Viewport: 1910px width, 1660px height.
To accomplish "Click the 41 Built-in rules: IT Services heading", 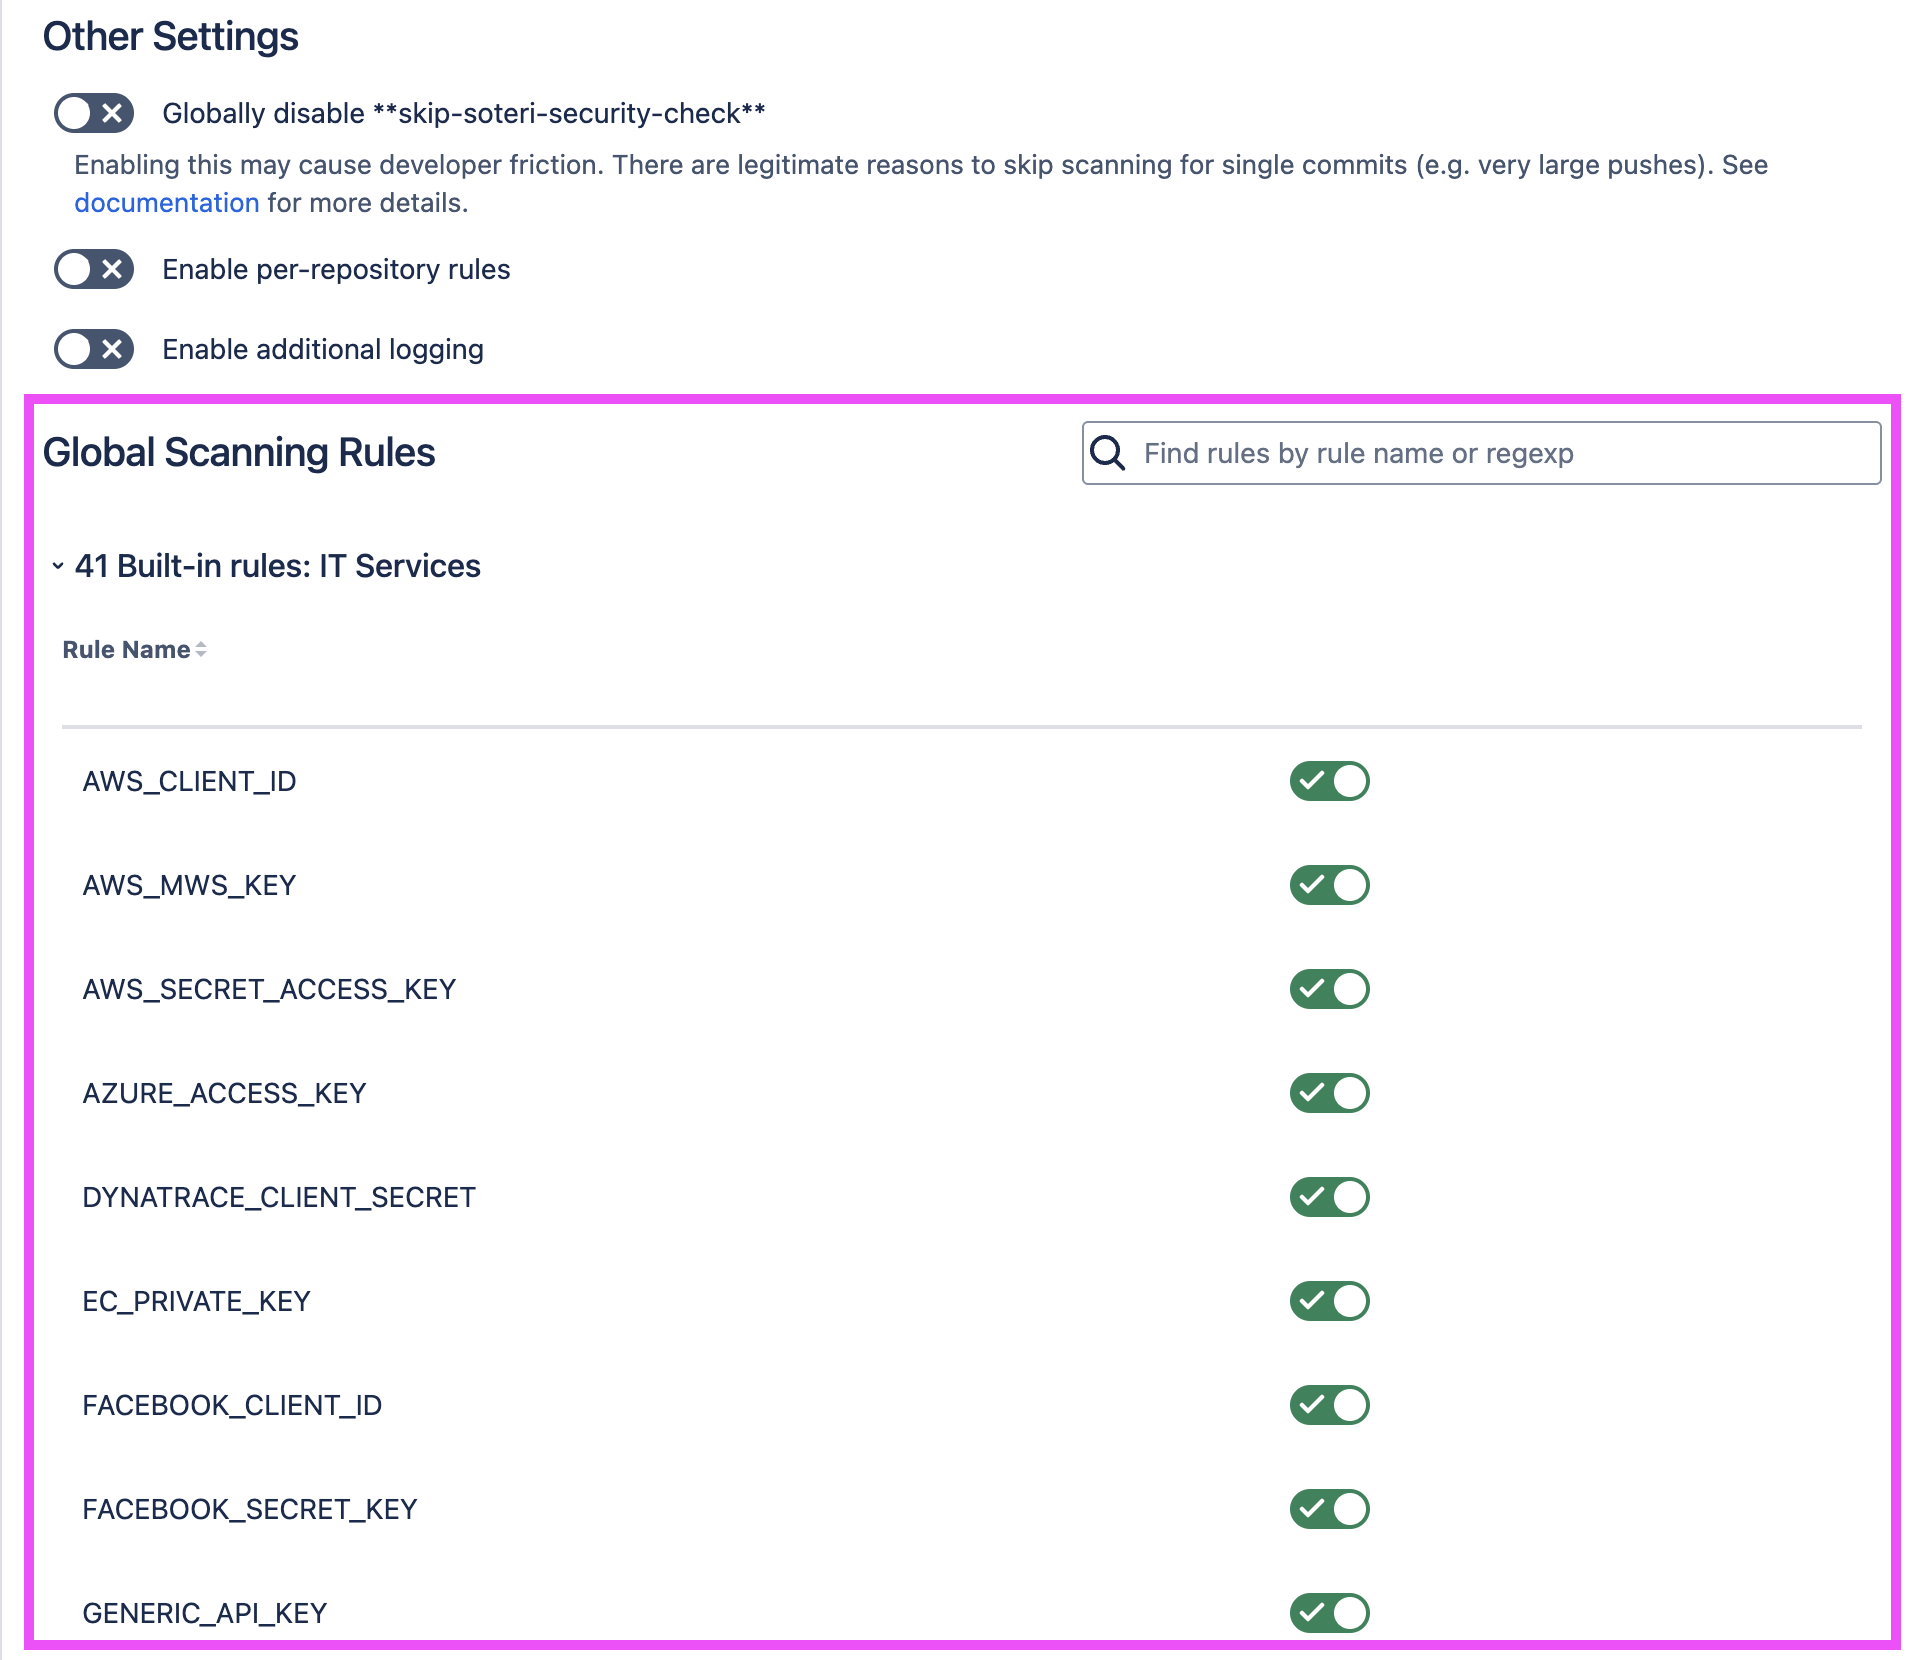I will click(278, 566).
